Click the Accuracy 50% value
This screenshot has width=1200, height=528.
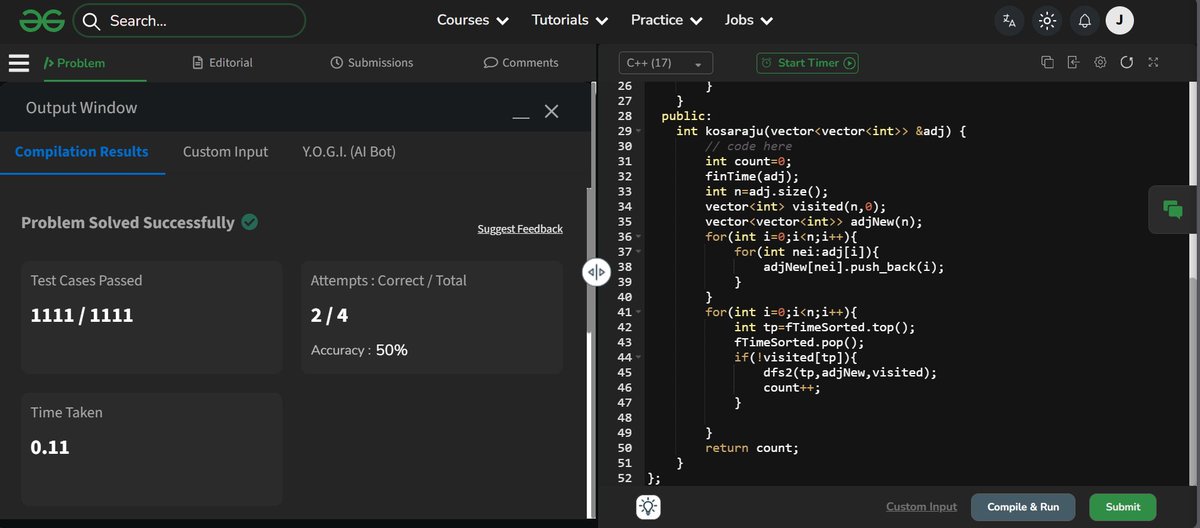391,350
